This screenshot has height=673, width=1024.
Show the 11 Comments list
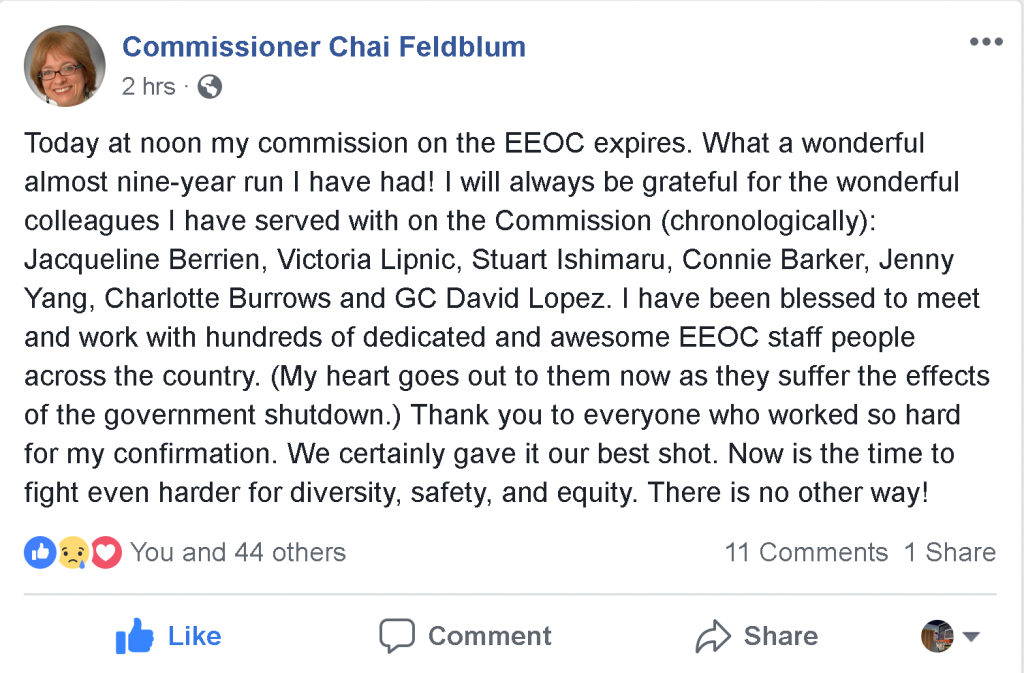[806, 552]
